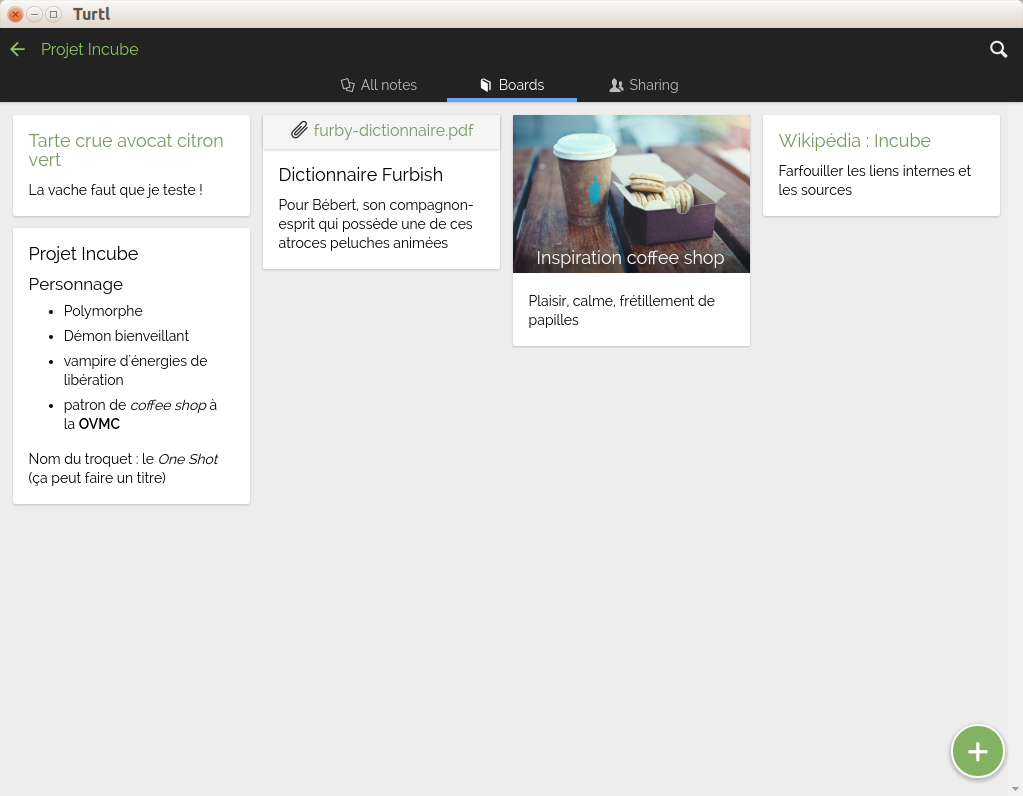Image resolution: width=1023 pixels, height=796 pixels.
Task: Switch to the All notes tab
Action: point(388,85)
